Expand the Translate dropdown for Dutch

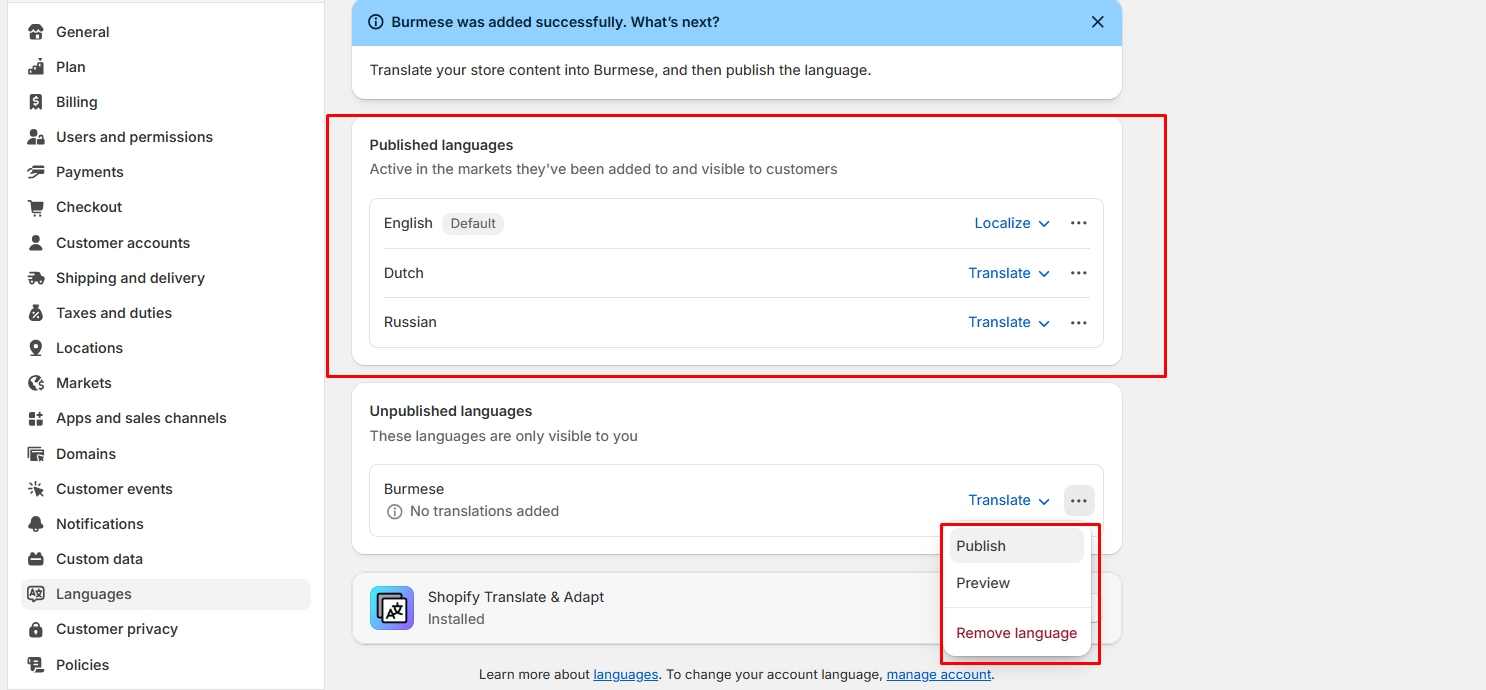[x=1009, y=273]
